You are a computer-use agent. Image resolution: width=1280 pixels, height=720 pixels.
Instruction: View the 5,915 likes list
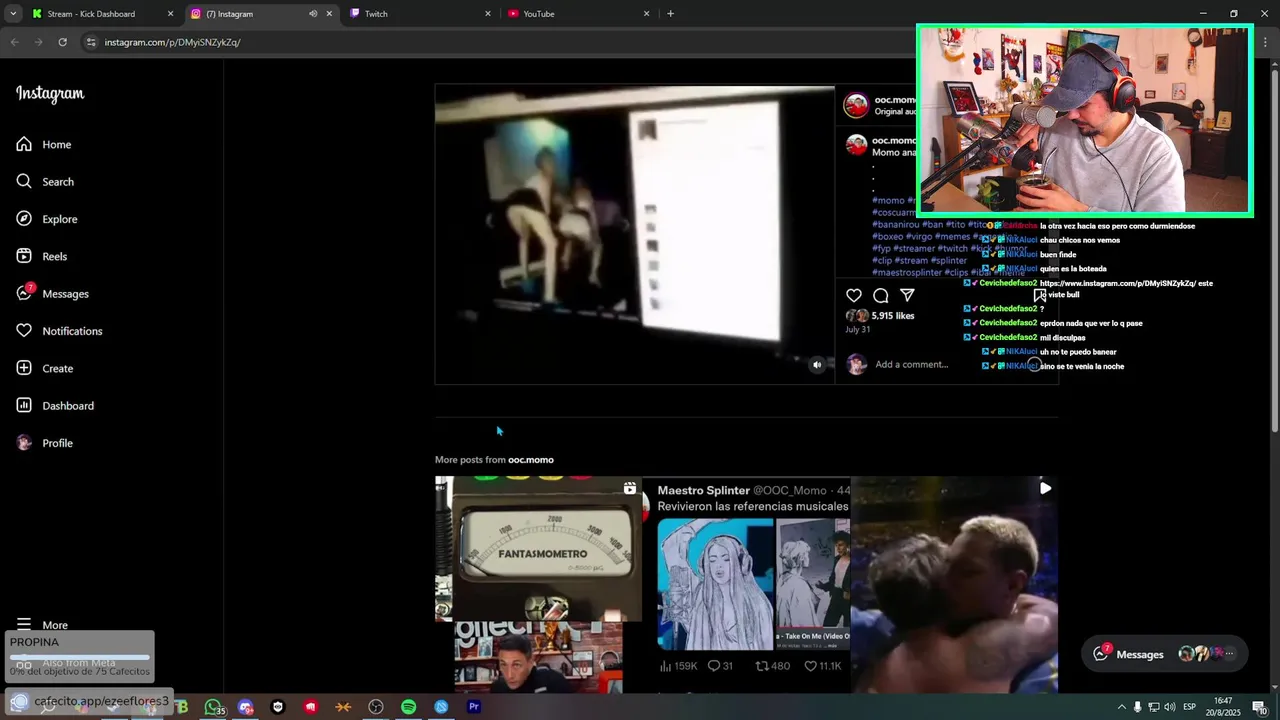click(893, 316)
